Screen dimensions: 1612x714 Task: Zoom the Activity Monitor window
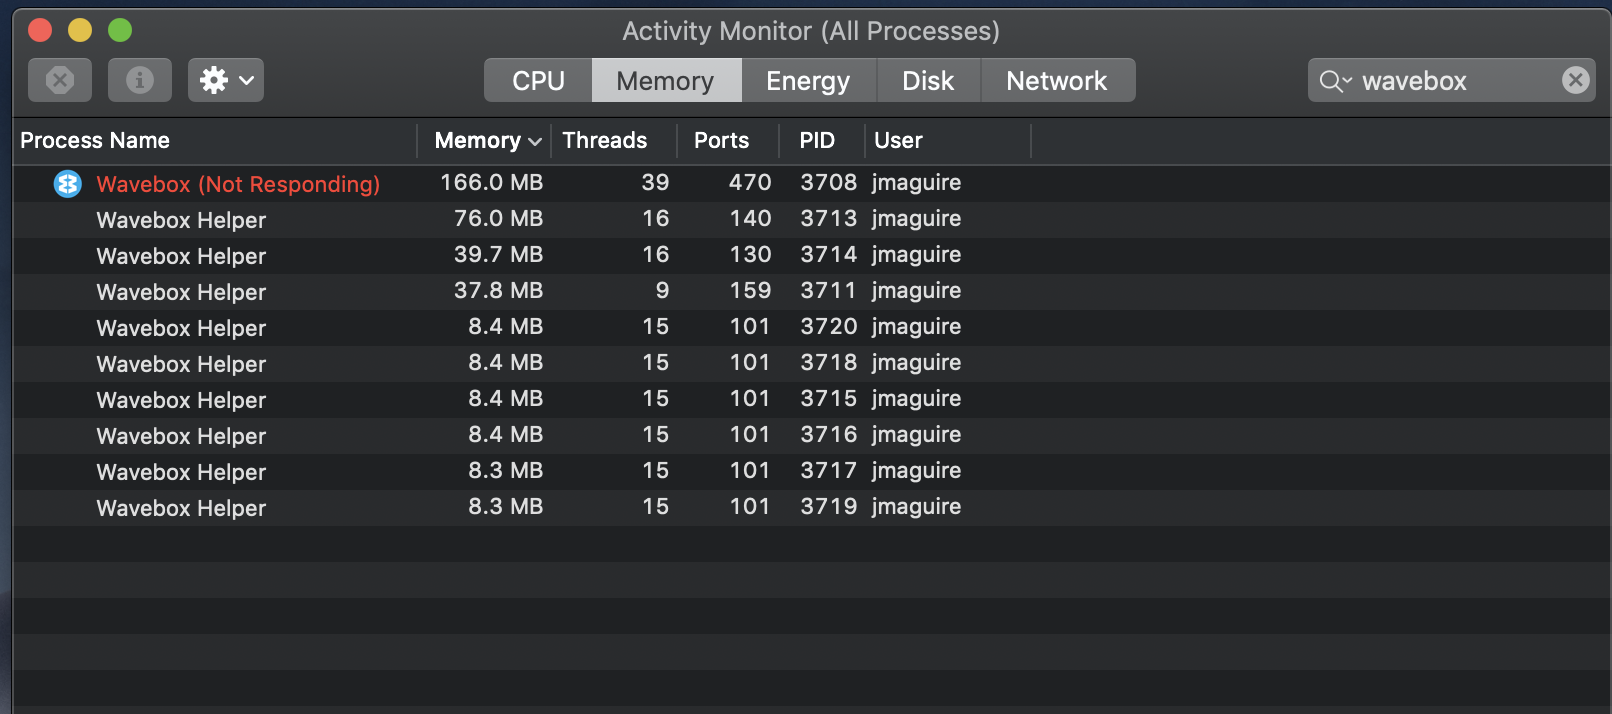pyautogui.click(x=120, y=30)
